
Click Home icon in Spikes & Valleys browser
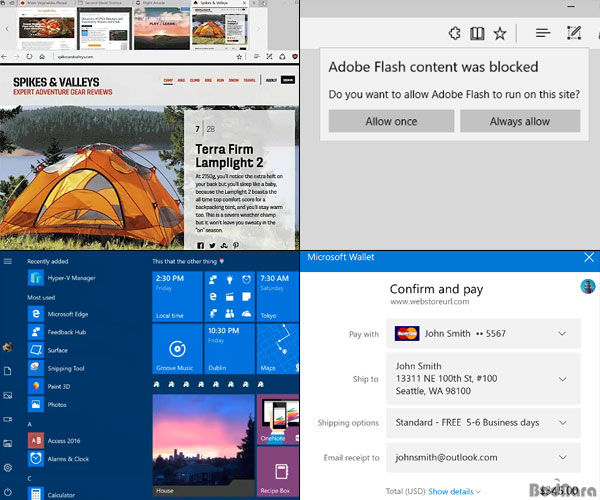coord(42,57)
